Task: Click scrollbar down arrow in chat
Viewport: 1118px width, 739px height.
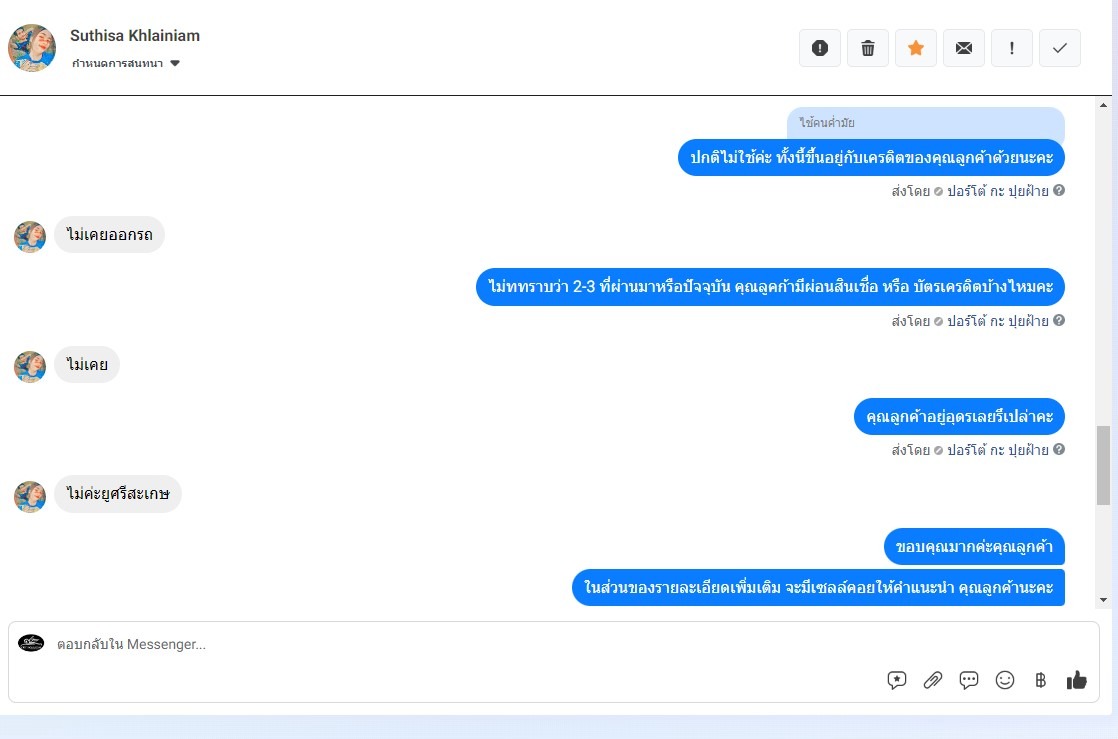Action: 1103,600
